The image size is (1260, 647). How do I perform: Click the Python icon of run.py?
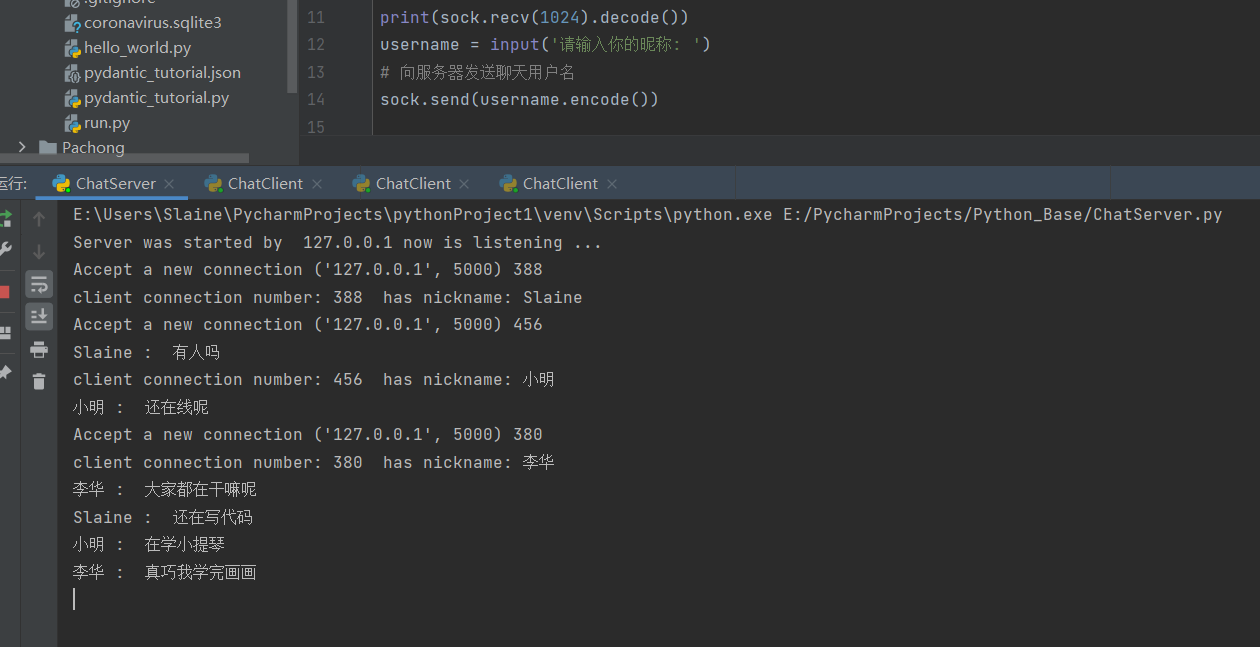point(72,123)
